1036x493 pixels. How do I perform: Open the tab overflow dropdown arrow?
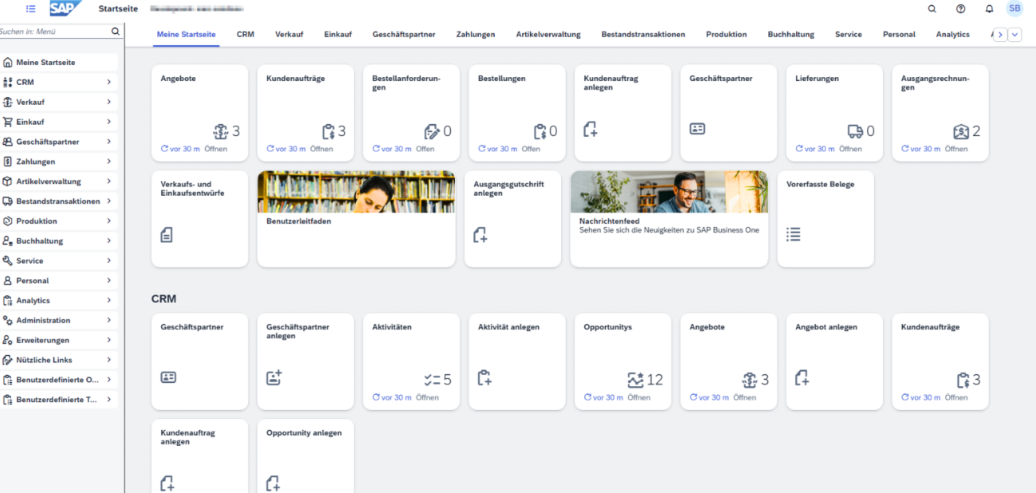(1015, 35)
